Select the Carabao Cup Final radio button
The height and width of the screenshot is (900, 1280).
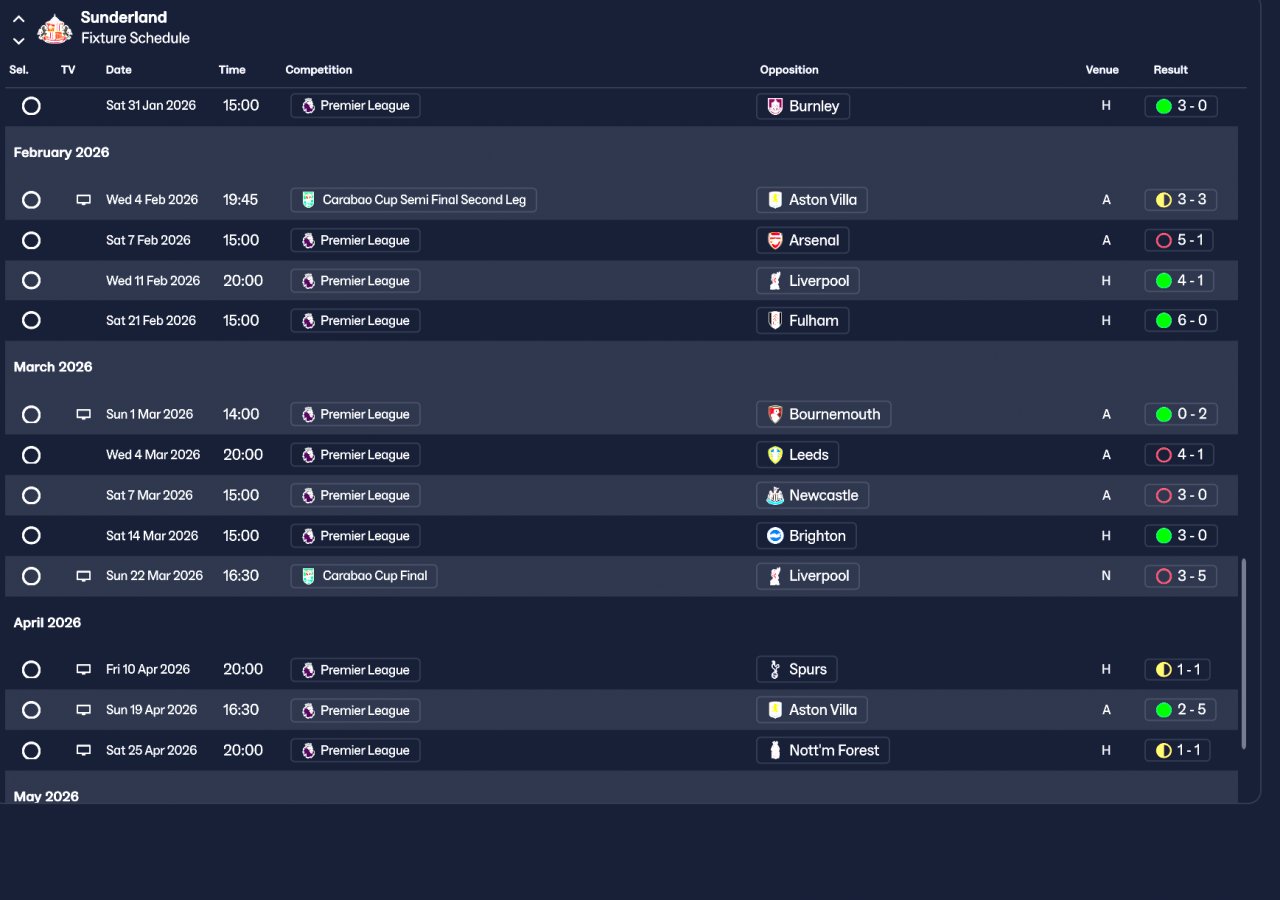[x=31, y=576]
